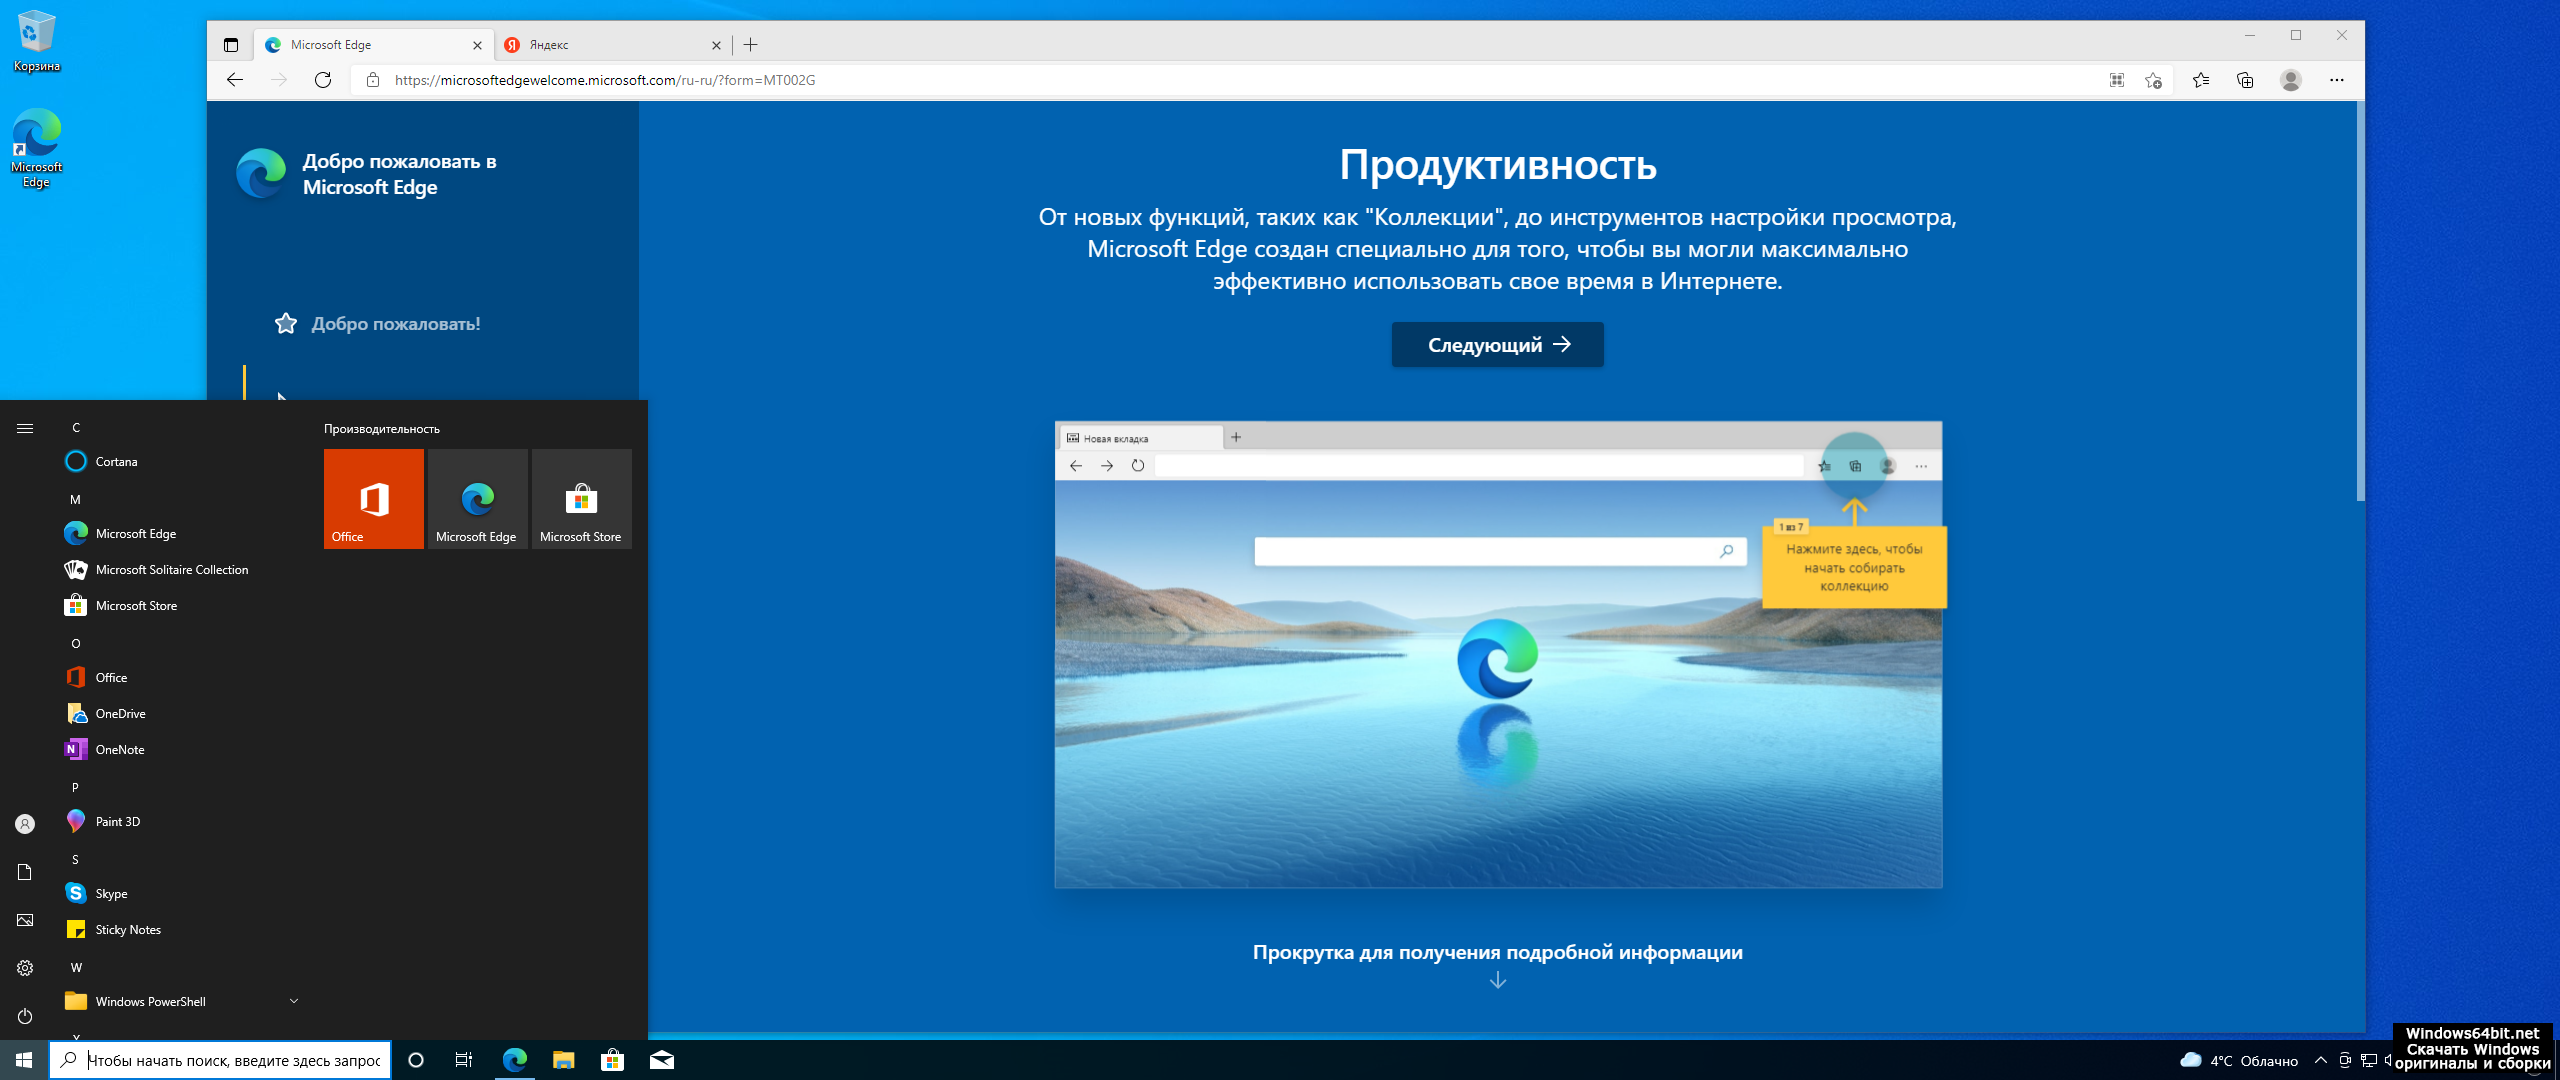Click the taskbar search input box
This screenshot has height=1080, width=2560.
[x=233, y=1060]
